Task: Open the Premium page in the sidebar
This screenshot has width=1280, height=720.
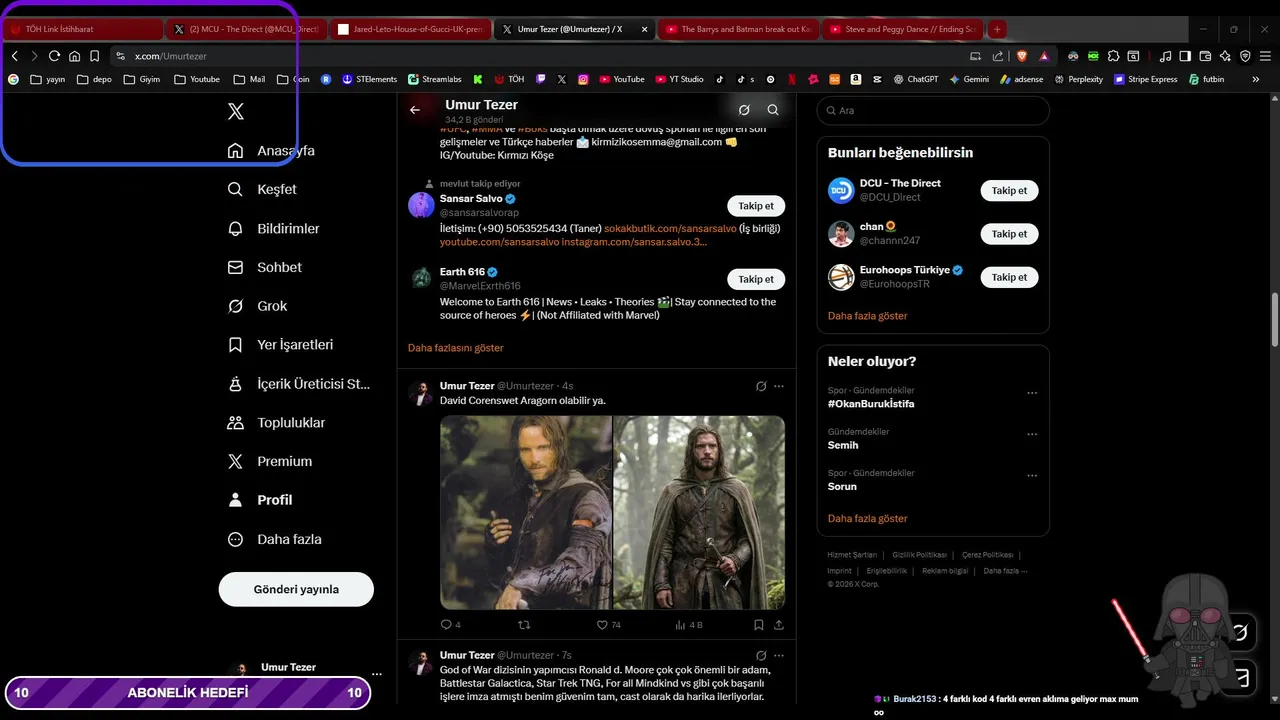Action: (270, 461)
